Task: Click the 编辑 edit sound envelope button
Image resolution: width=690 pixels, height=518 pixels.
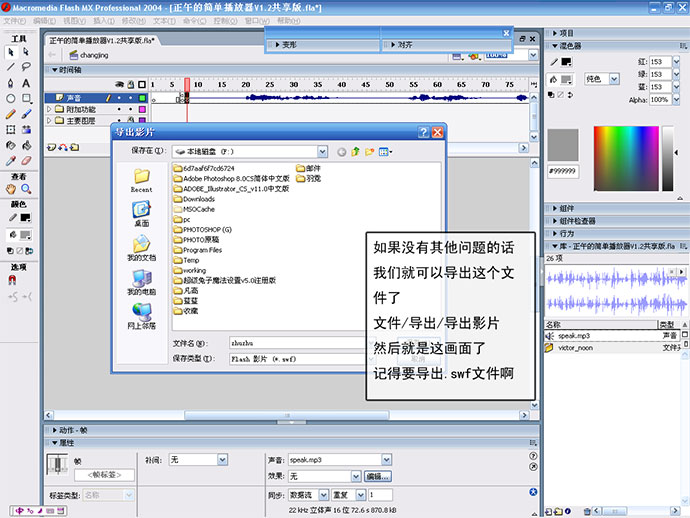Action: pos(378,476)
